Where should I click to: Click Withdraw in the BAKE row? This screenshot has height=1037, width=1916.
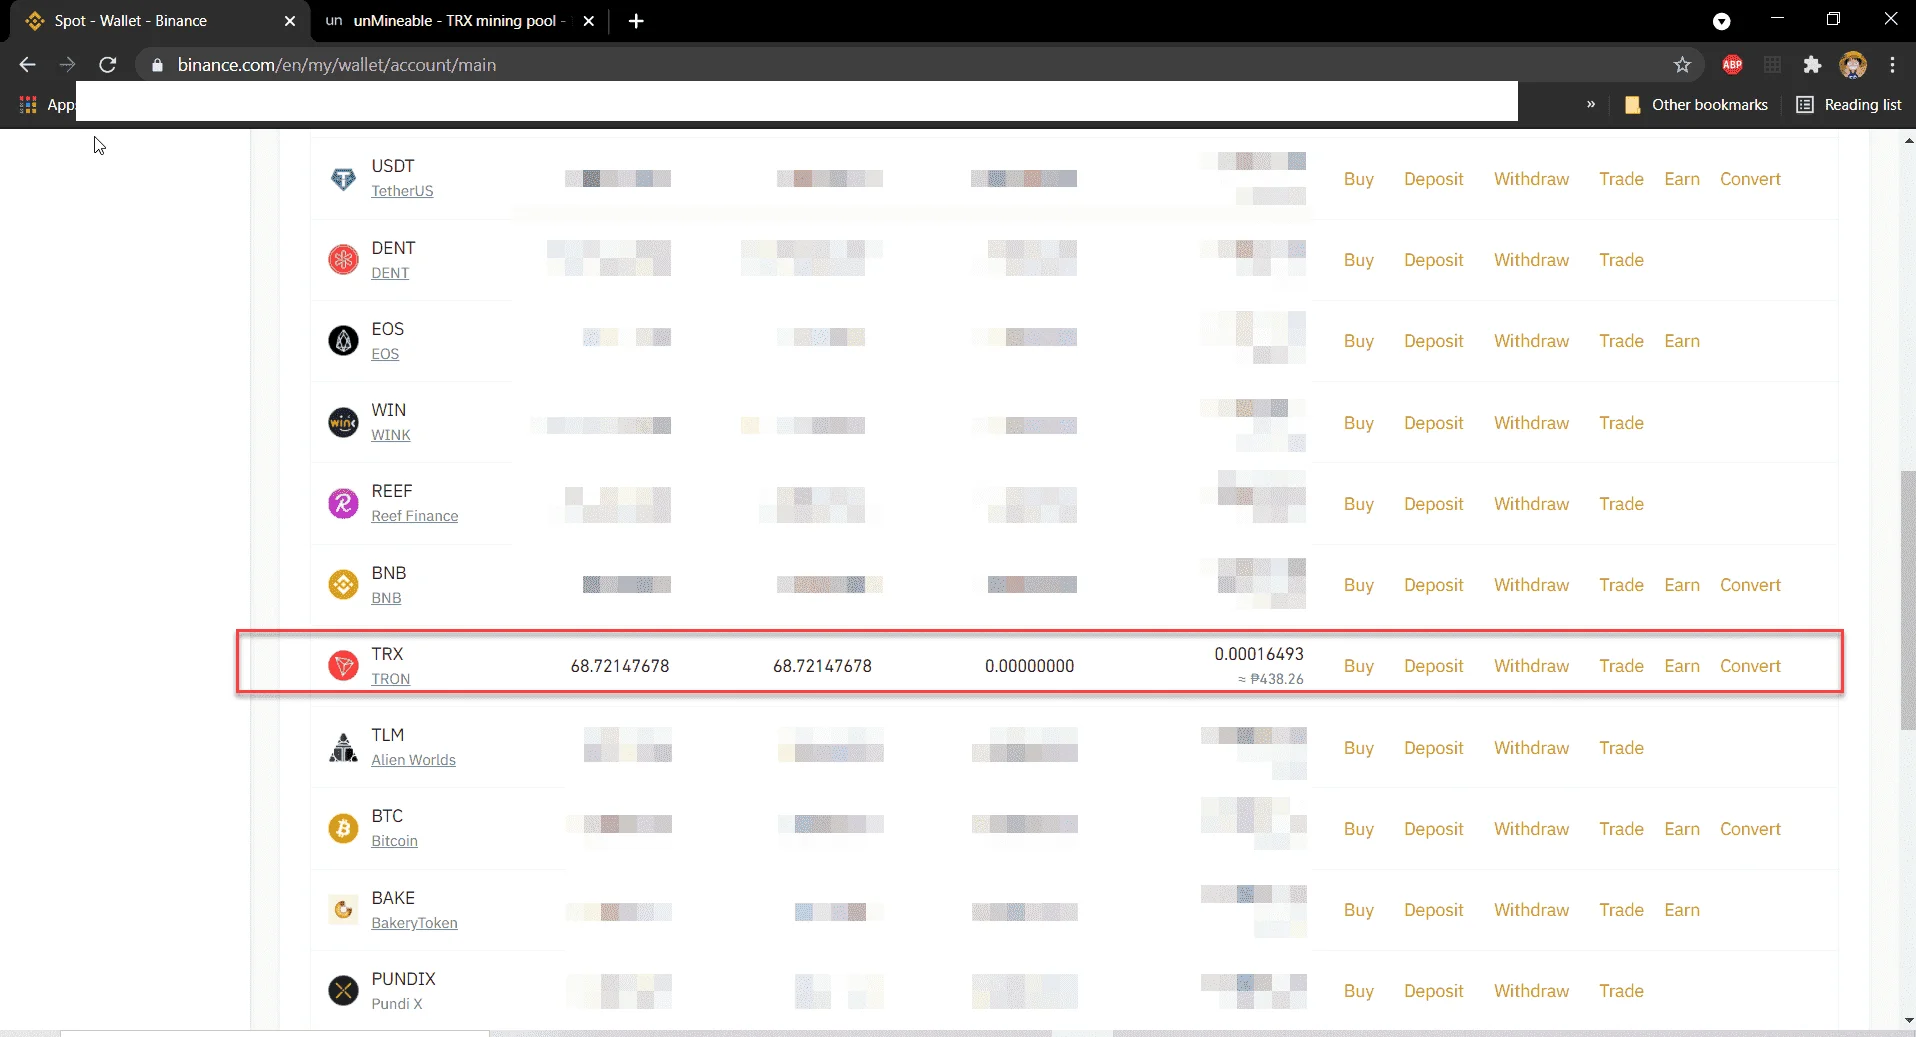tap(1531, 910)
